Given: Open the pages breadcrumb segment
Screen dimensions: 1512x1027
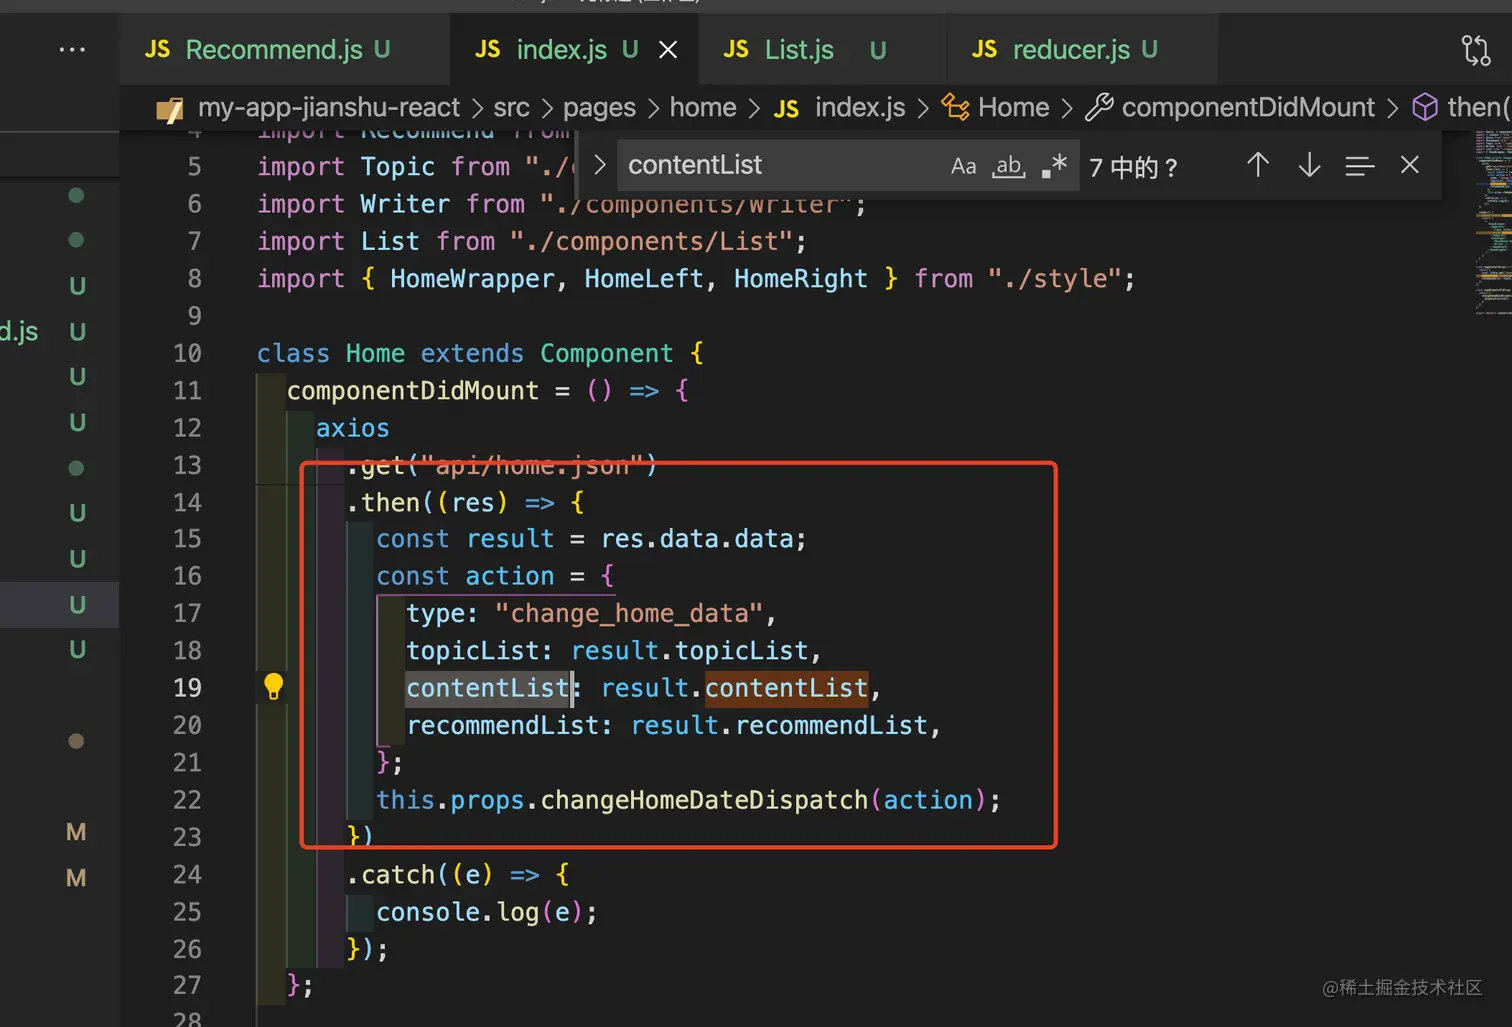Looking at the screenshot, I should 599,108.
